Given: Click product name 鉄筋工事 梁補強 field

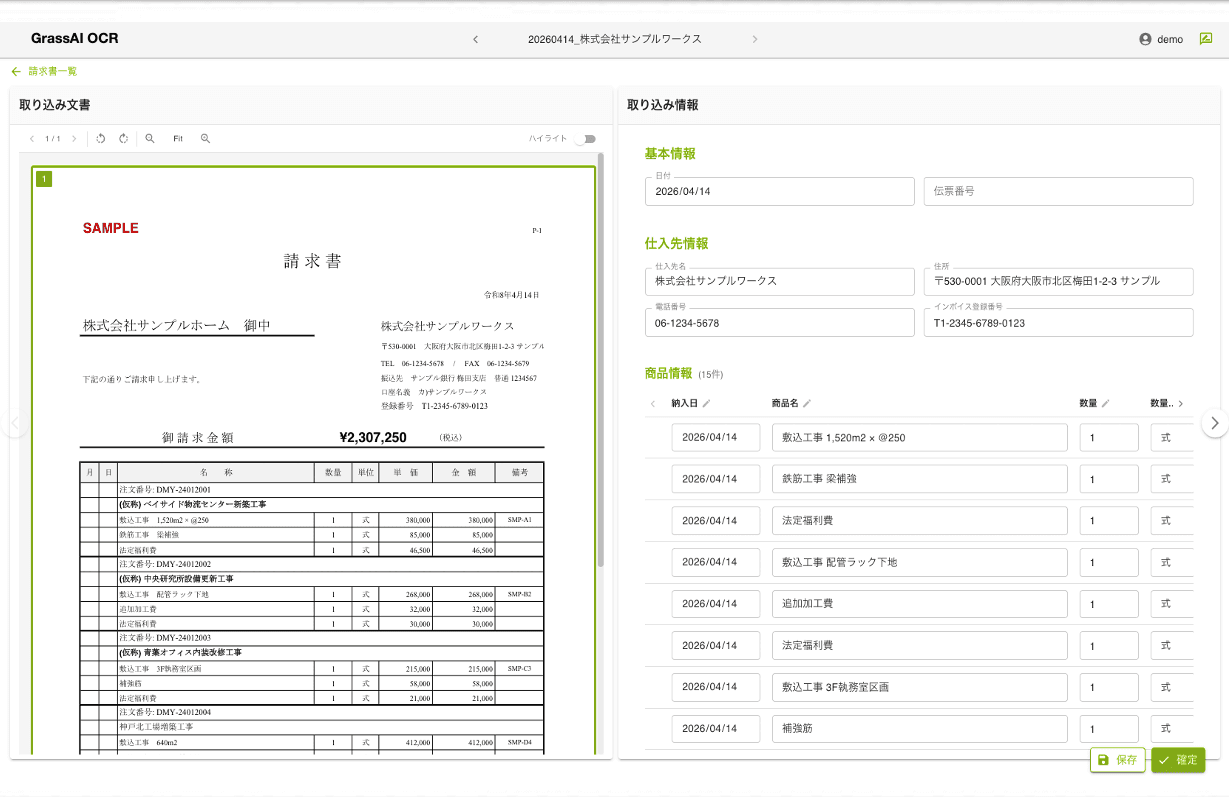Looking at the screenshot, I should (x=919, y=479).
